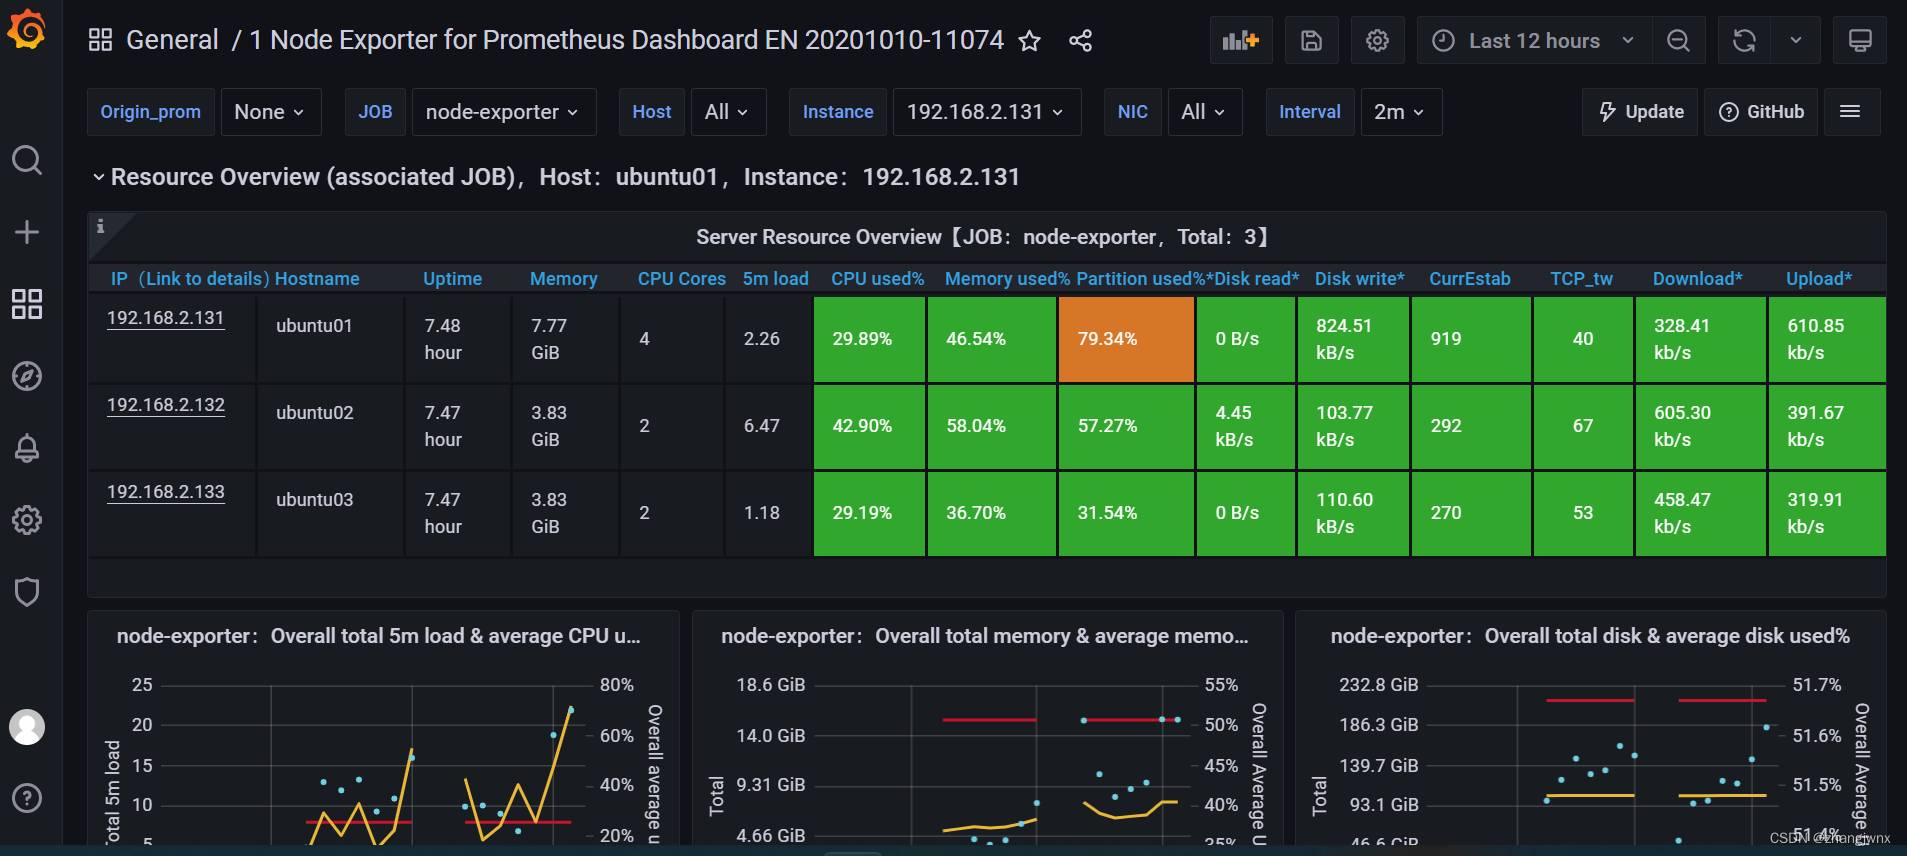1907x856 pixels.
Task: Sort table by Upload* column header
Action: 1819,279
